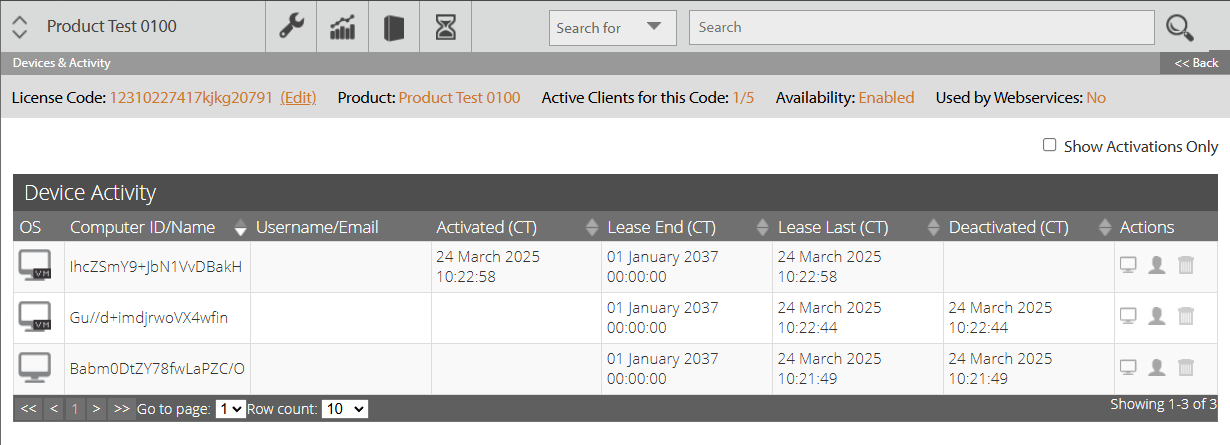1230x445 pixels.
Task: Click the Device Activity panel title
Action: coord(90,193)
